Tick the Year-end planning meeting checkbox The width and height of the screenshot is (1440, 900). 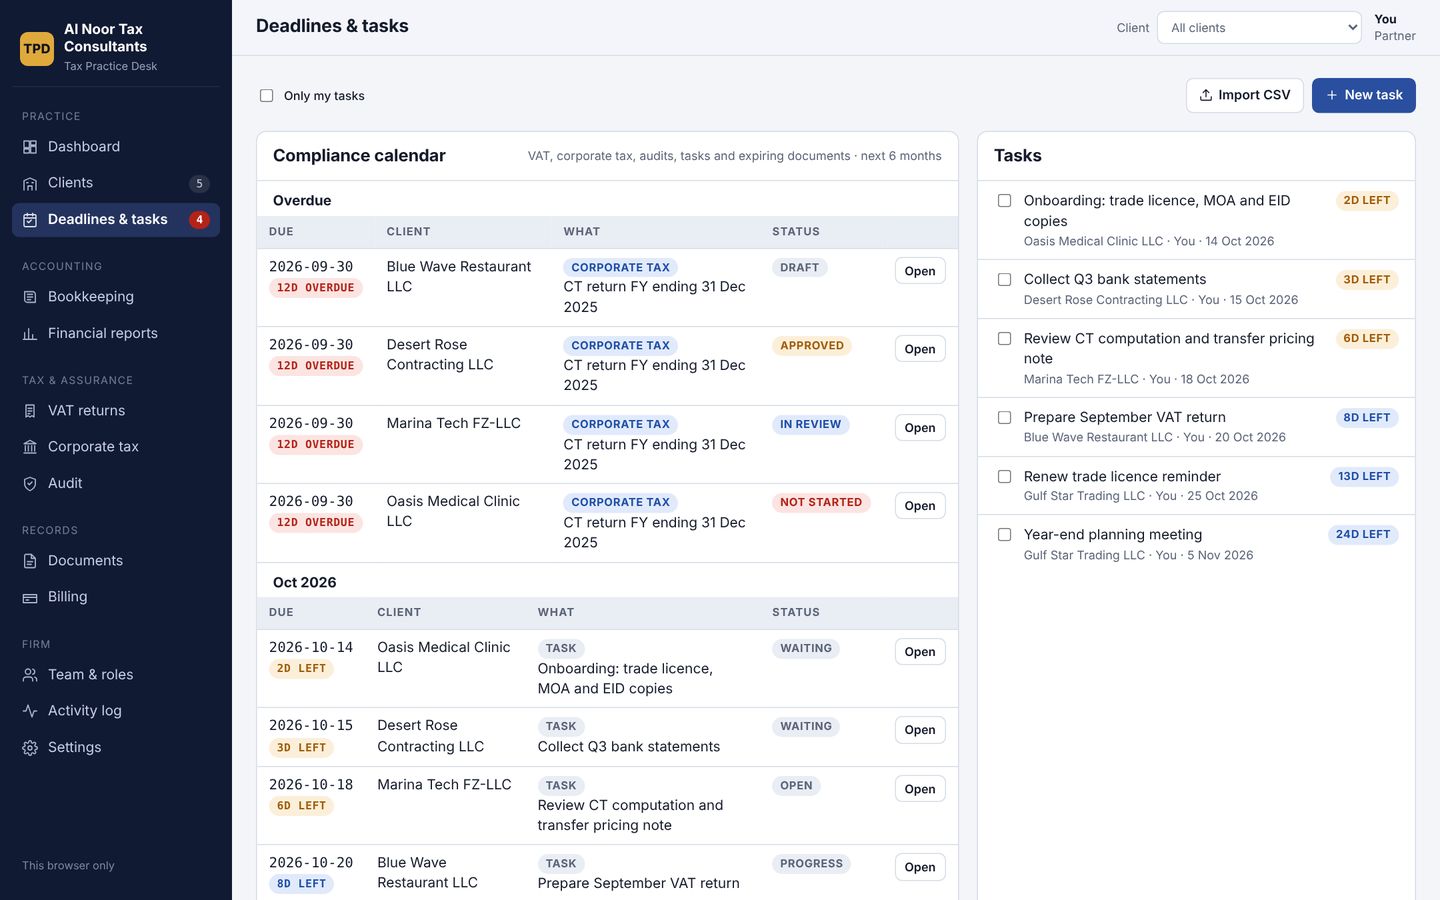(x=1004, y=535)
